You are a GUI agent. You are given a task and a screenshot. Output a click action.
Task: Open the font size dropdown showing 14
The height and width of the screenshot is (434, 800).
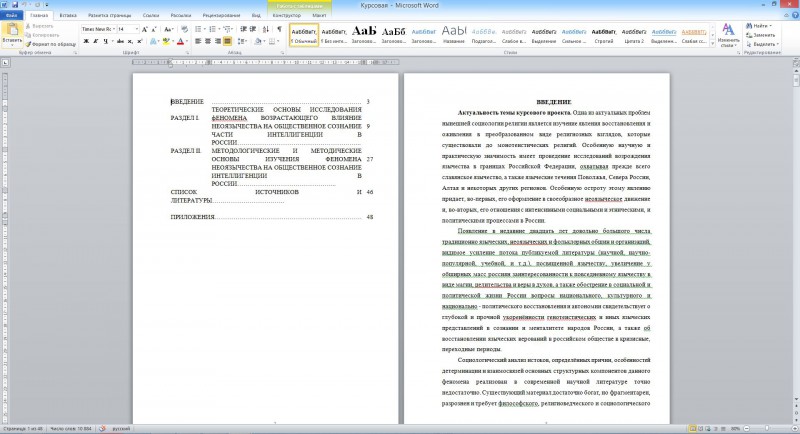pyautogui.click(x=136, y=30)
